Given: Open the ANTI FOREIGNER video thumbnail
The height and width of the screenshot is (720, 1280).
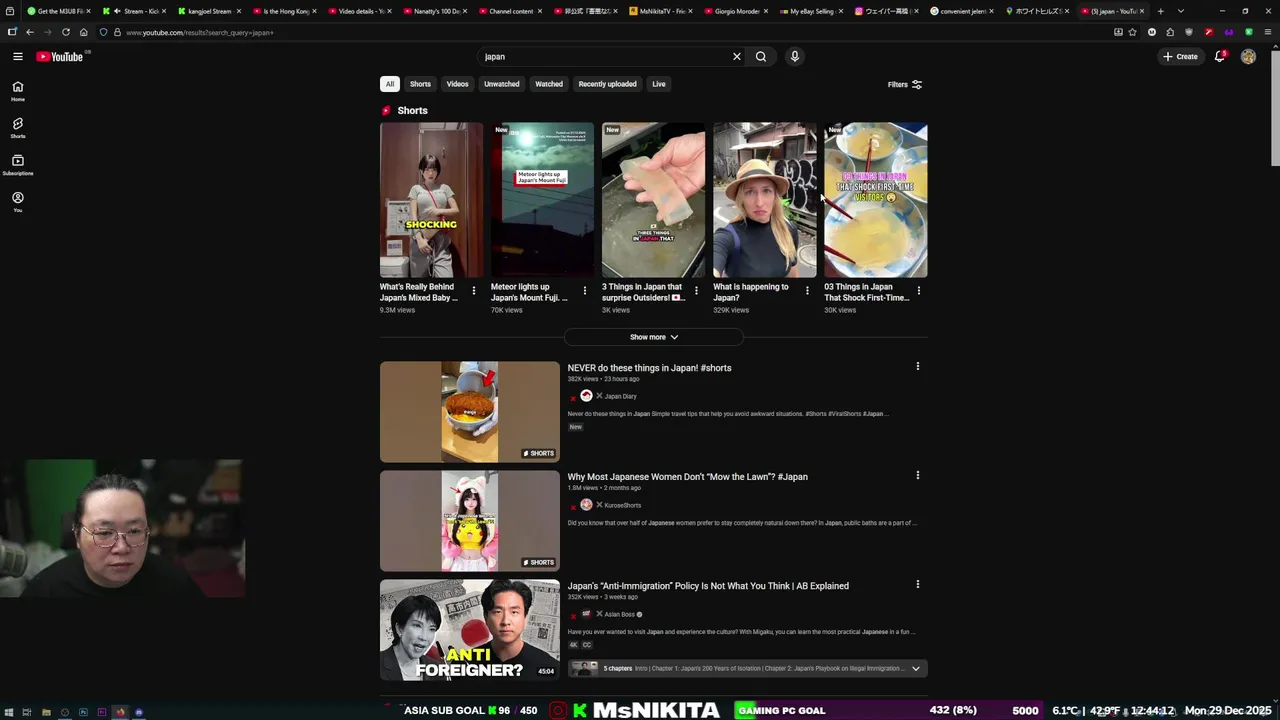Looking at the screenshot, I should (x=470, y=631).
